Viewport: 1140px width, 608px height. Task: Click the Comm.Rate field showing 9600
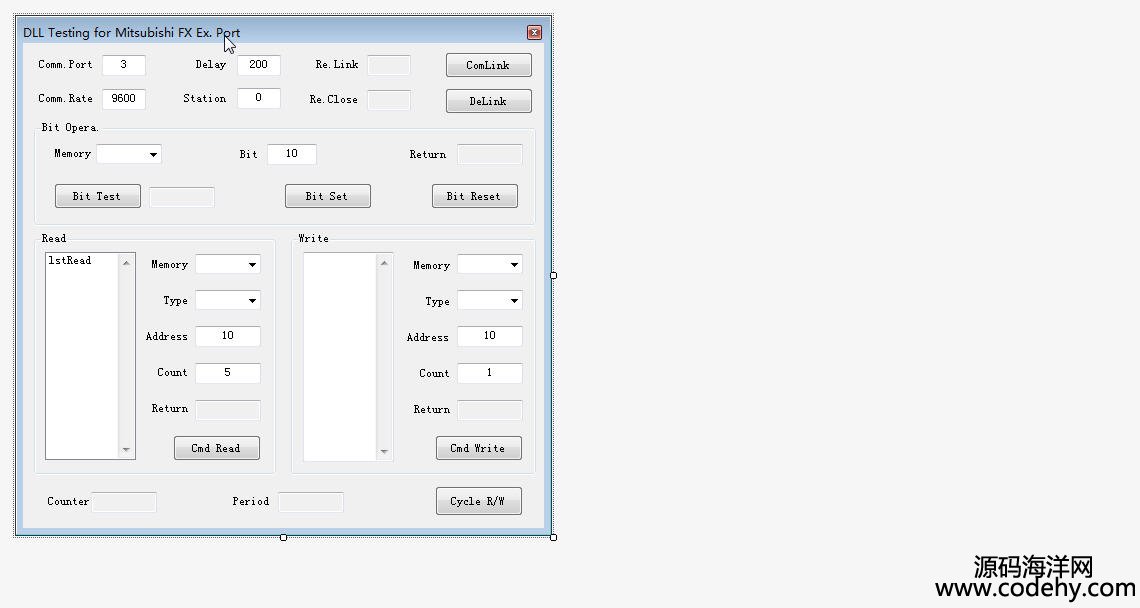[x=124, y=99]
